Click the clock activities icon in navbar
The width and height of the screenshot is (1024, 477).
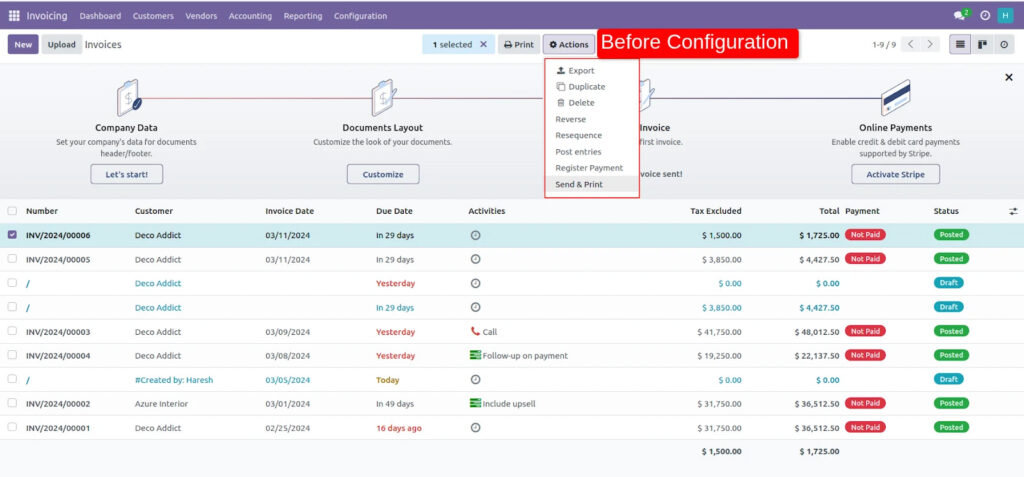(985, 16)
